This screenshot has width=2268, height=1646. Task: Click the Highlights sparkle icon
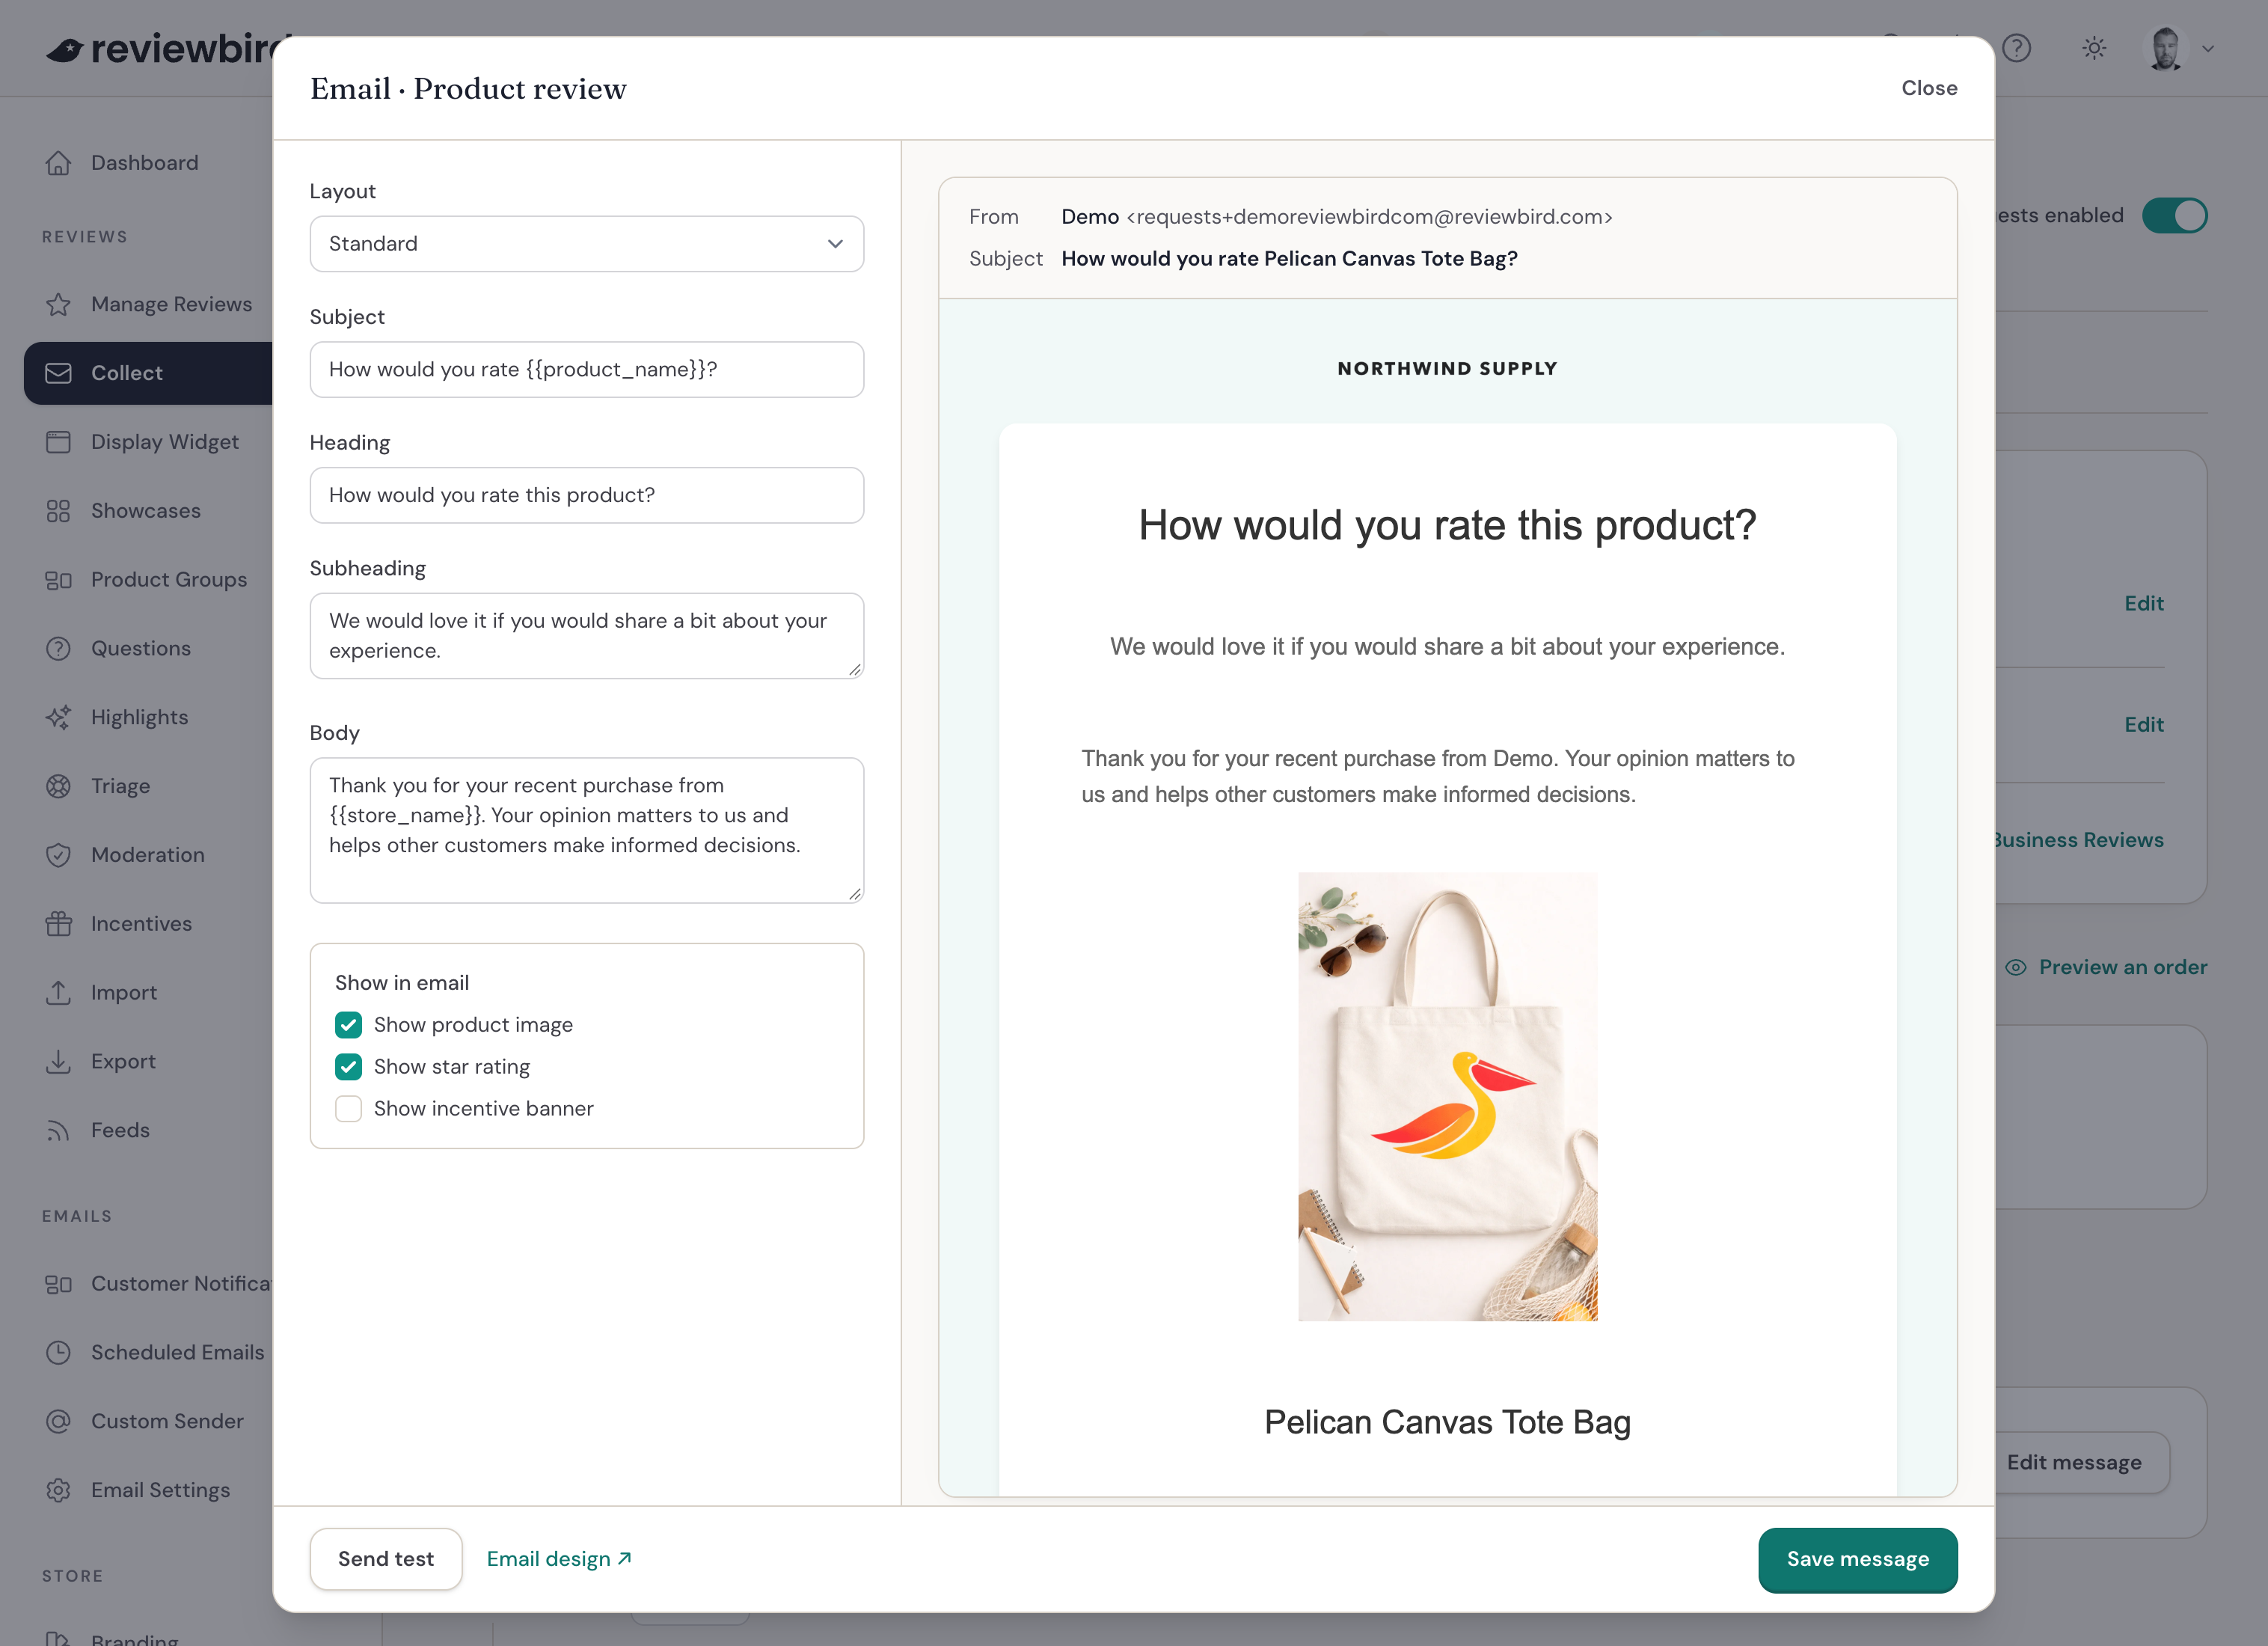[58, 717]
